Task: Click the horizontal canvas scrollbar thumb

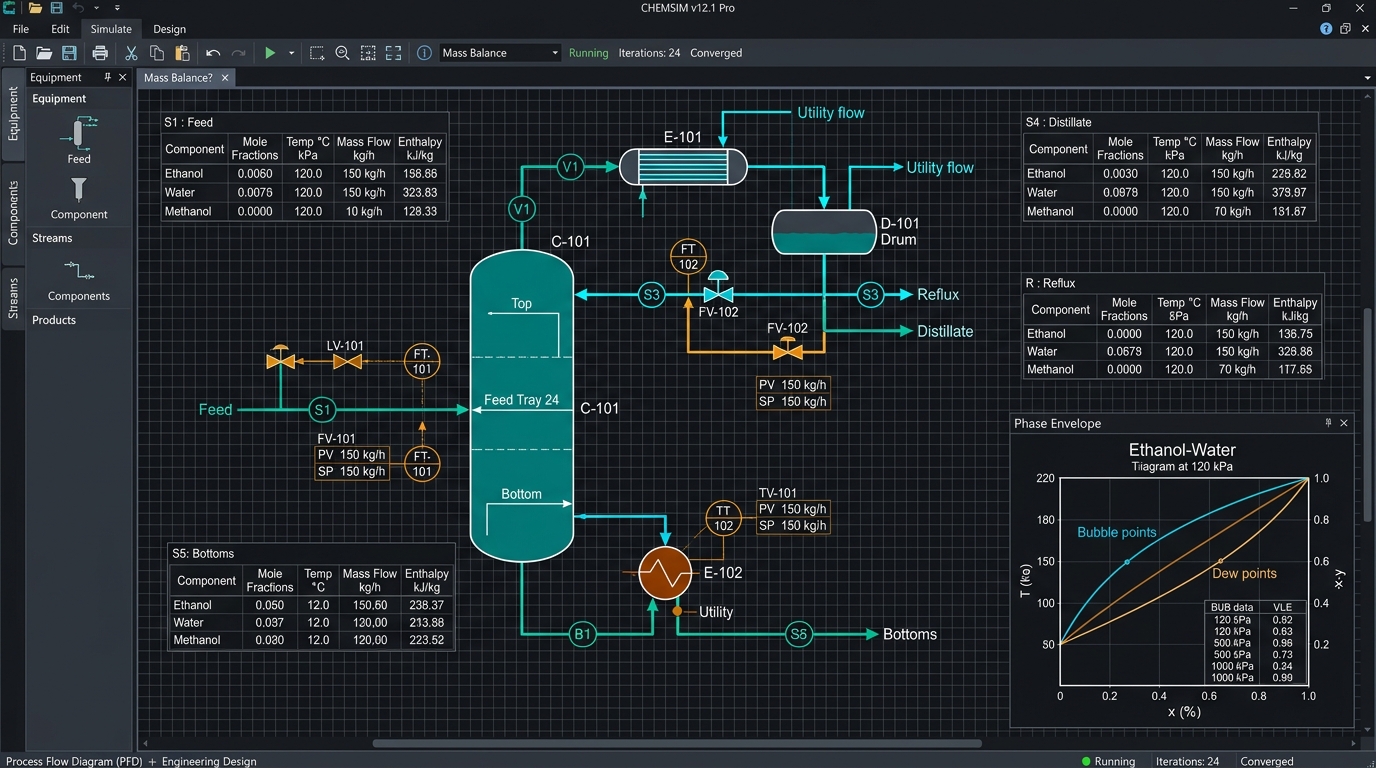Action: [x=677, y=743]
